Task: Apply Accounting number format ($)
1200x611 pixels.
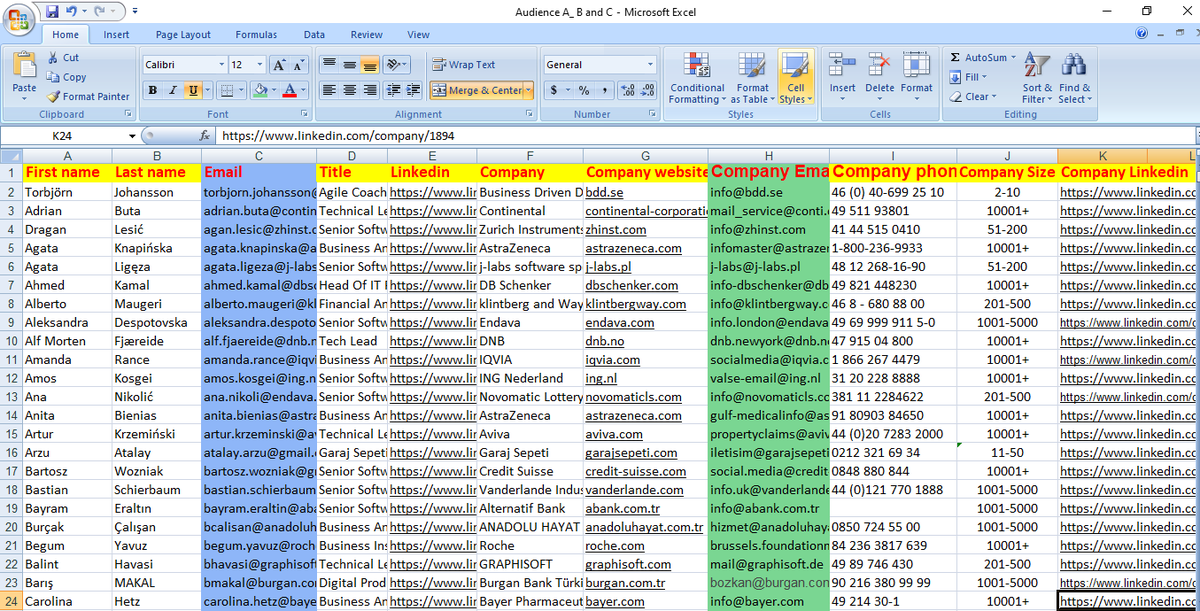Action: tap(556, 90)
